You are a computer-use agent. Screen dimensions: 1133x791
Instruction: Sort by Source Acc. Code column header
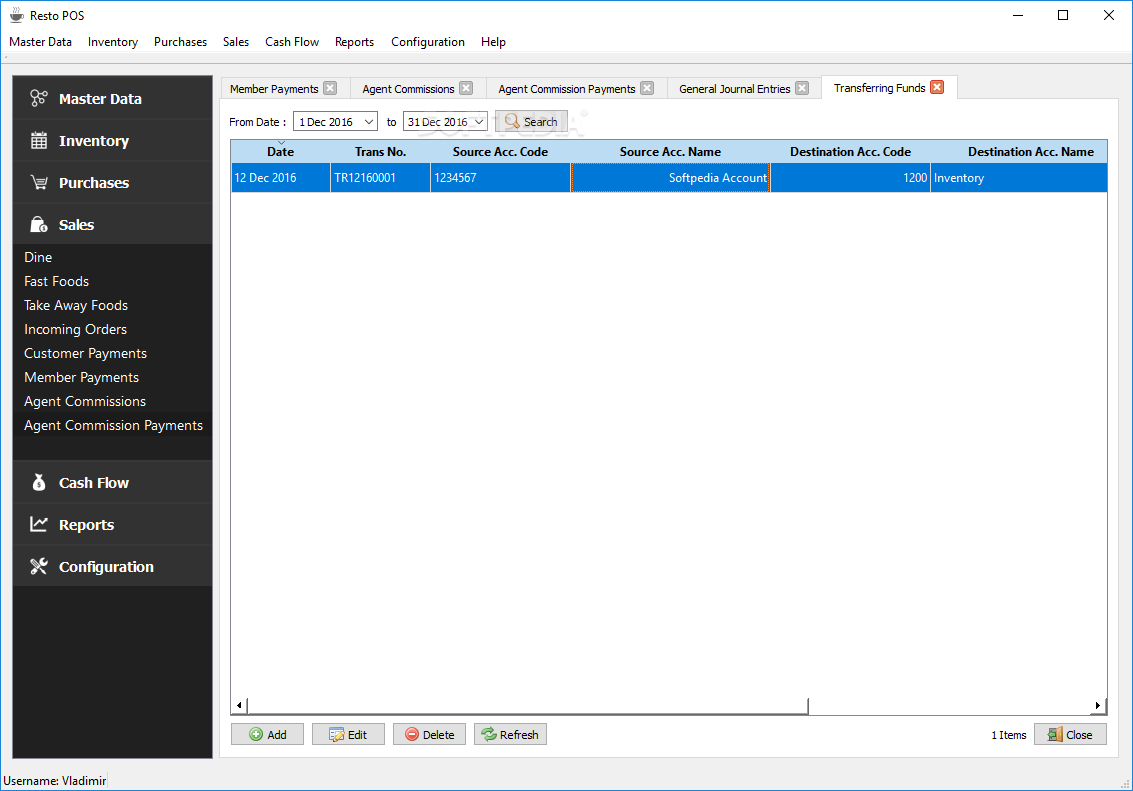[500, 152]
